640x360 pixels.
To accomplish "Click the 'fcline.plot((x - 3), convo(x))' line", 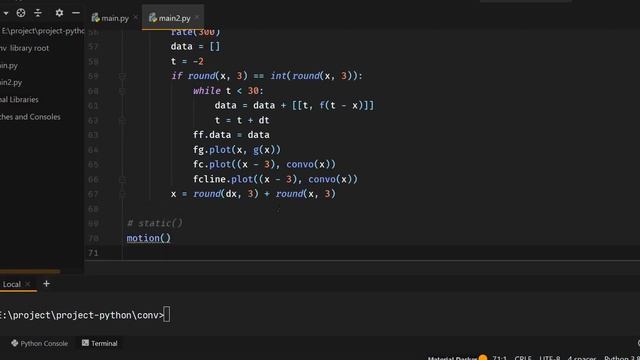I will tap(275, 179).
